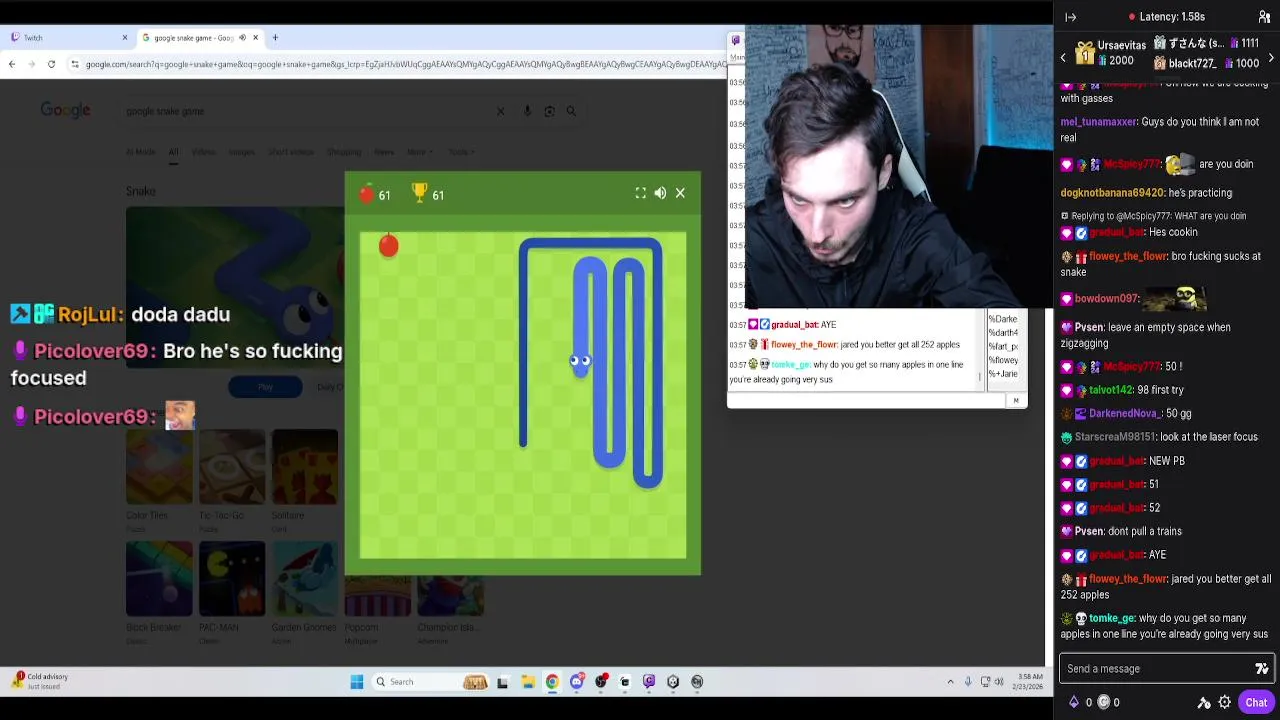Viewport: 1280px width, 720px height.
Task: Switch to Videos results tab
Action: click(203, 152)
